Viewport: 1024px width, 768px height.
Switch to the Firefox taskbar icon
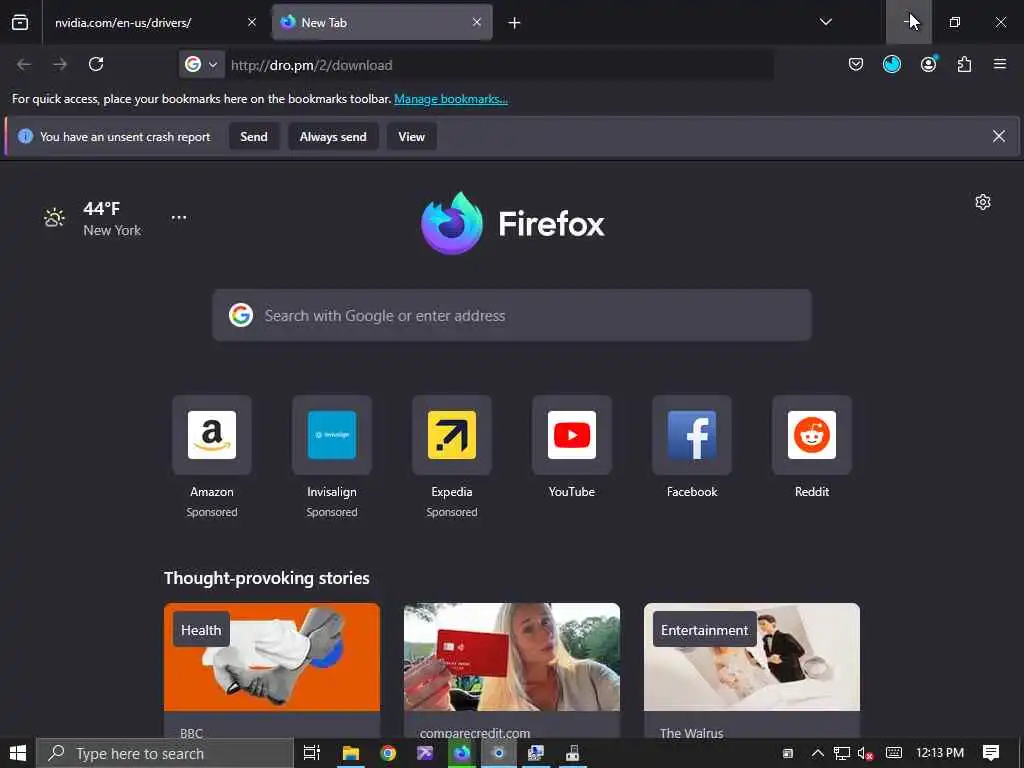(462, 753)
